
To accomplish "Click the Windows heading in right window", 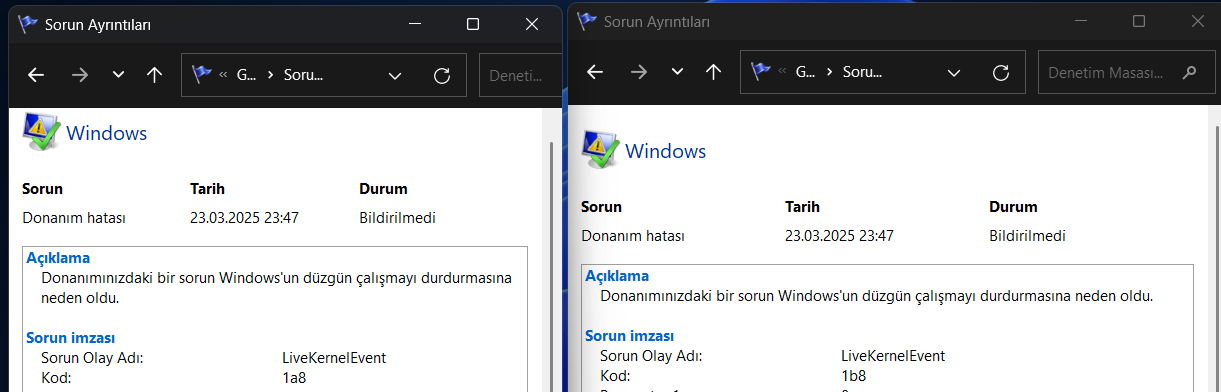I will [x=666, y=152].
